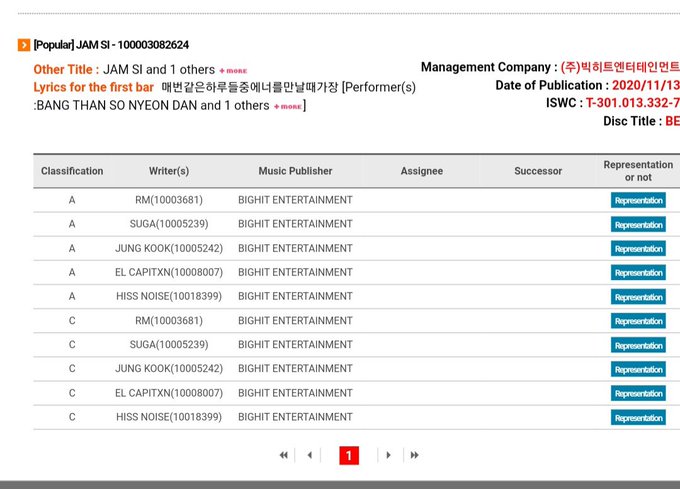Select writer EL CAPITXN(10008007) in classification A row
The height and width of the screenshot is (489, 680).
coord(169,272)
